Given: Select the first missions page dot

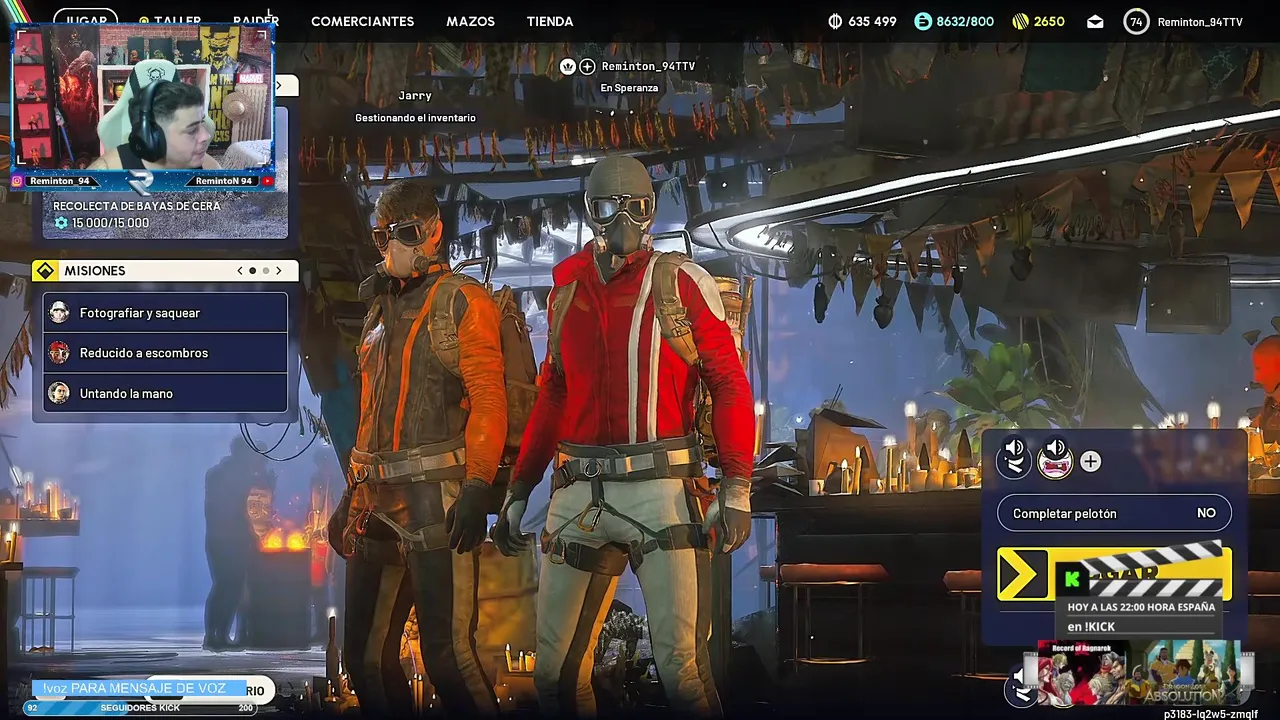Looking at the screenshot, I should 253,271.
